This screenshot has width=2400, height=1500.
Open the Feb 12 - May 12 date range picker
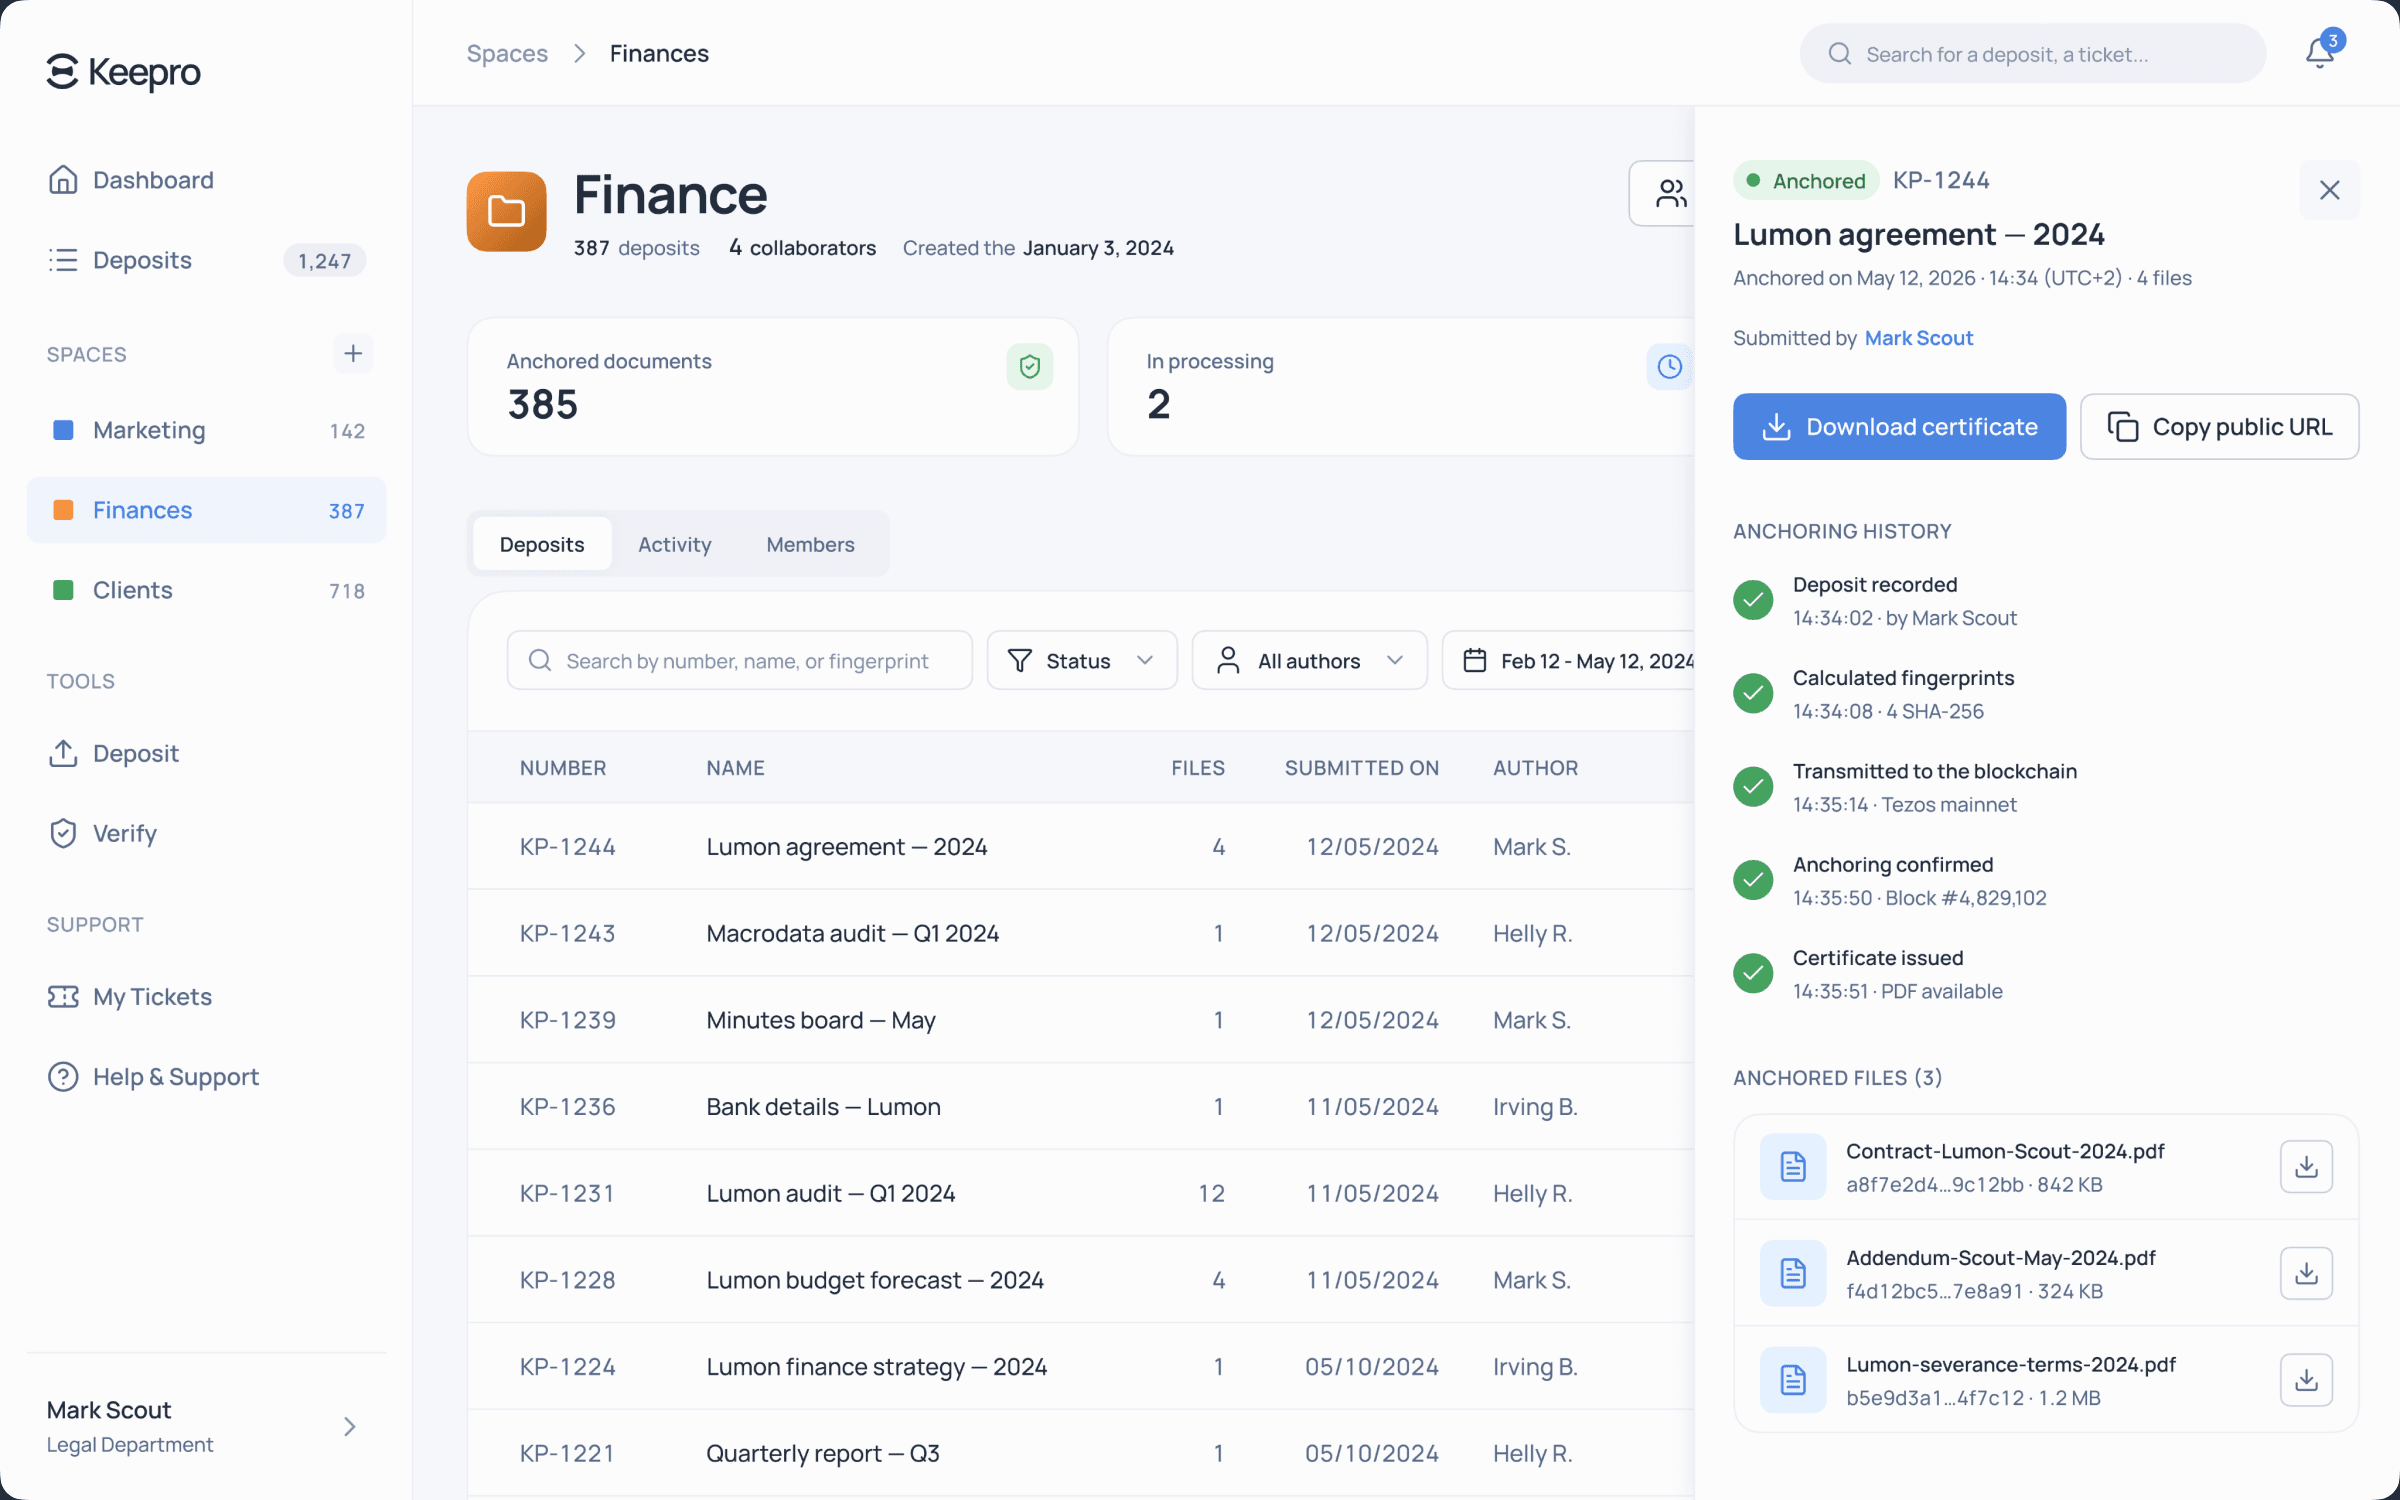pyautogui.click(x=1570, y=660)
